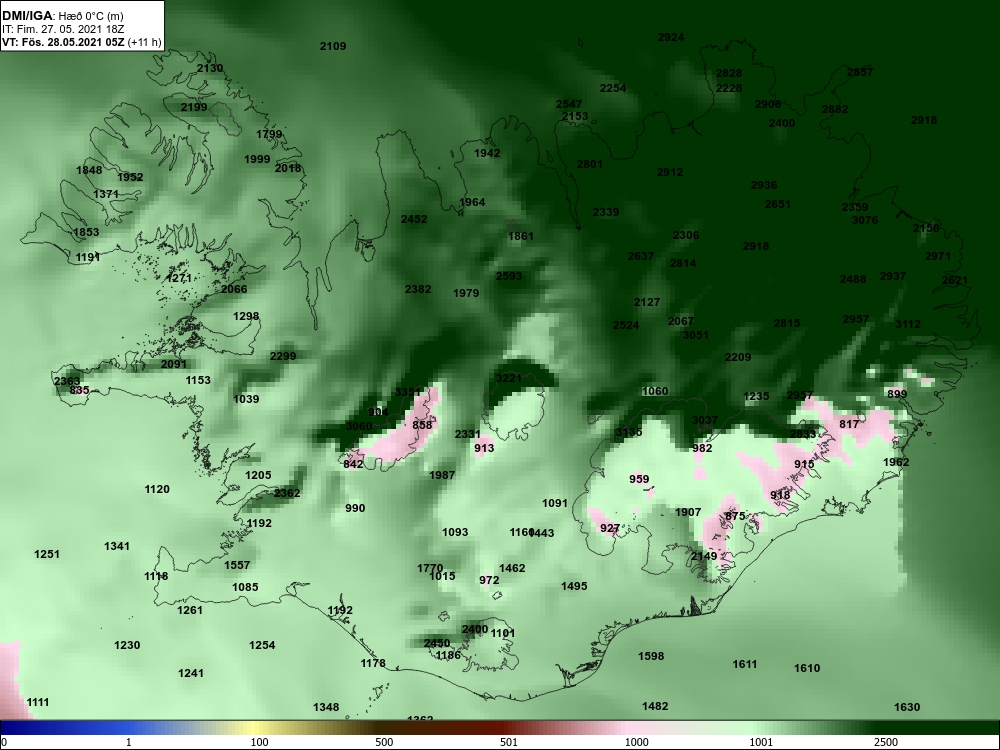Click the 1495 value label
Screen dimensions: 1000x750
(574, 586)
